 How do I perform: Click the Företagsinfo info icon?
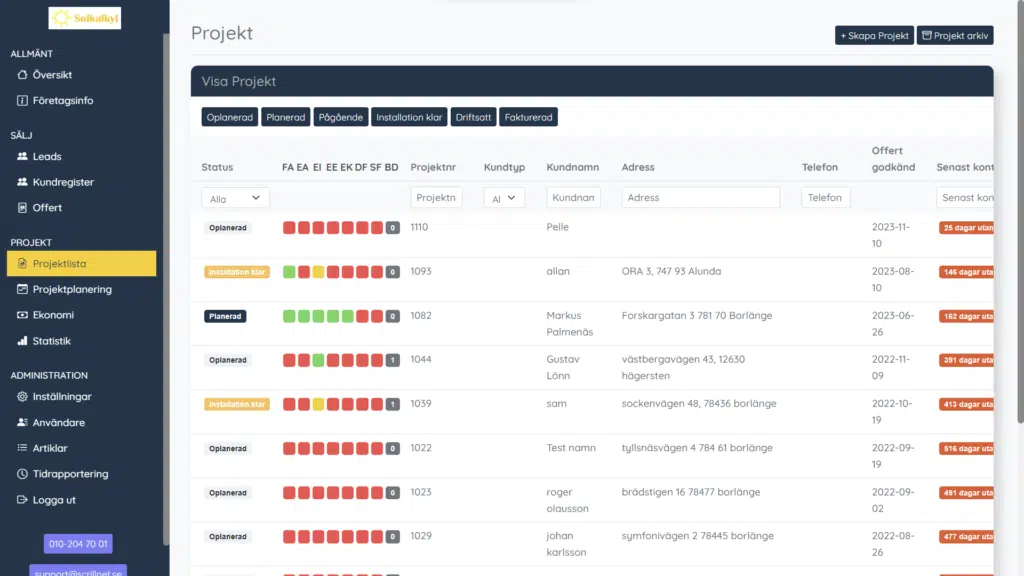(22, 101)
